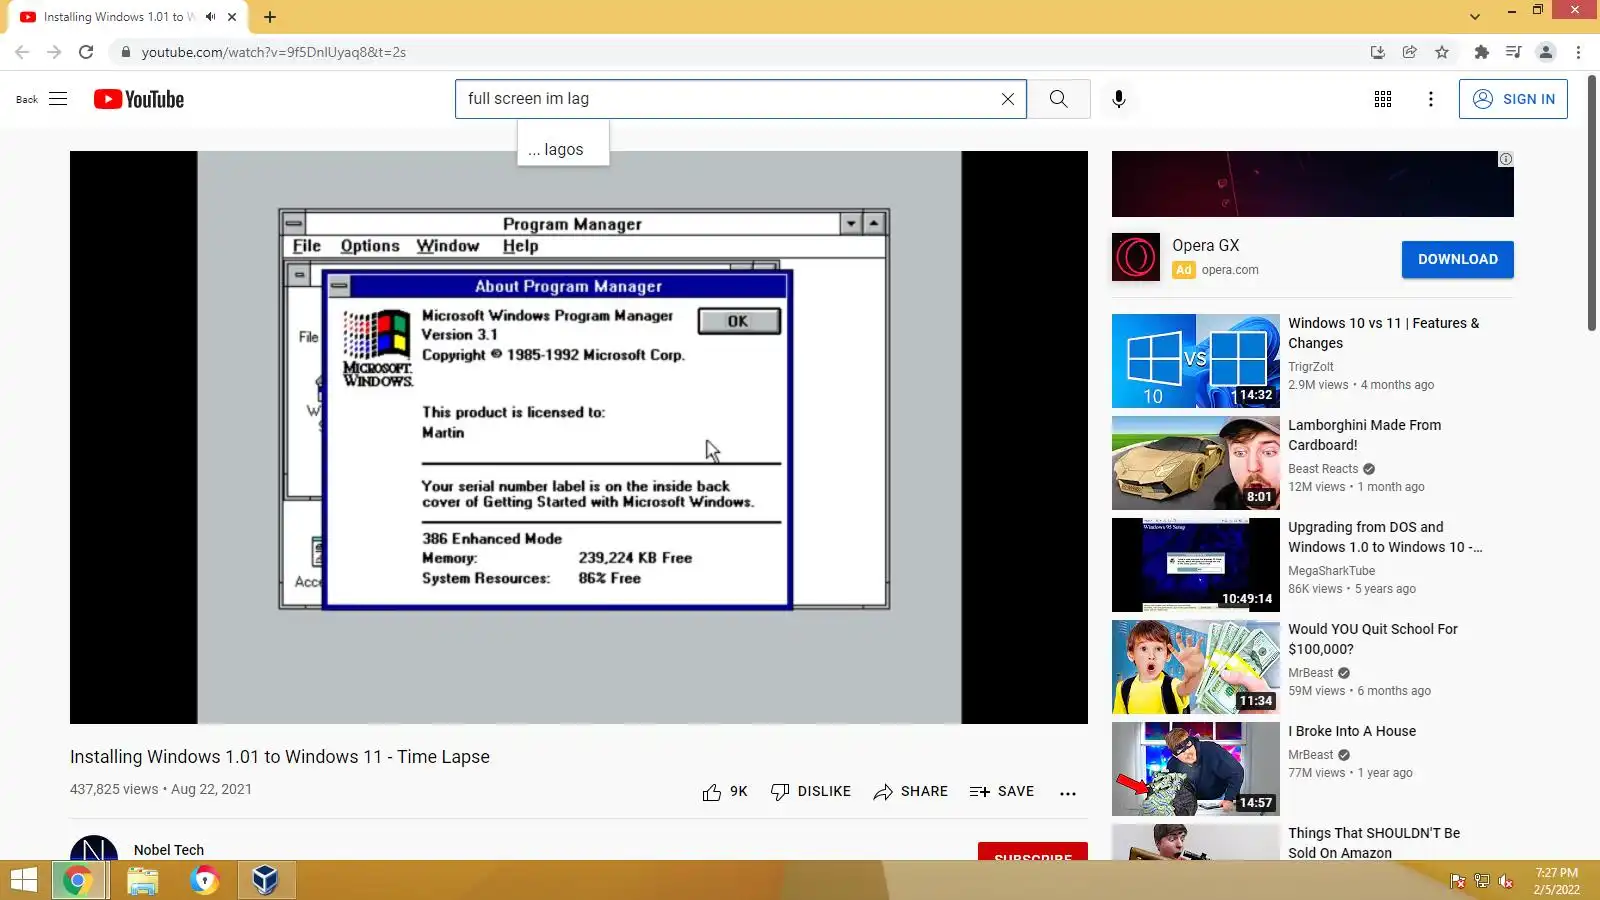Open the Windows Start button
This screenshot has width=1600, height=900.
[x=24, y=880]
